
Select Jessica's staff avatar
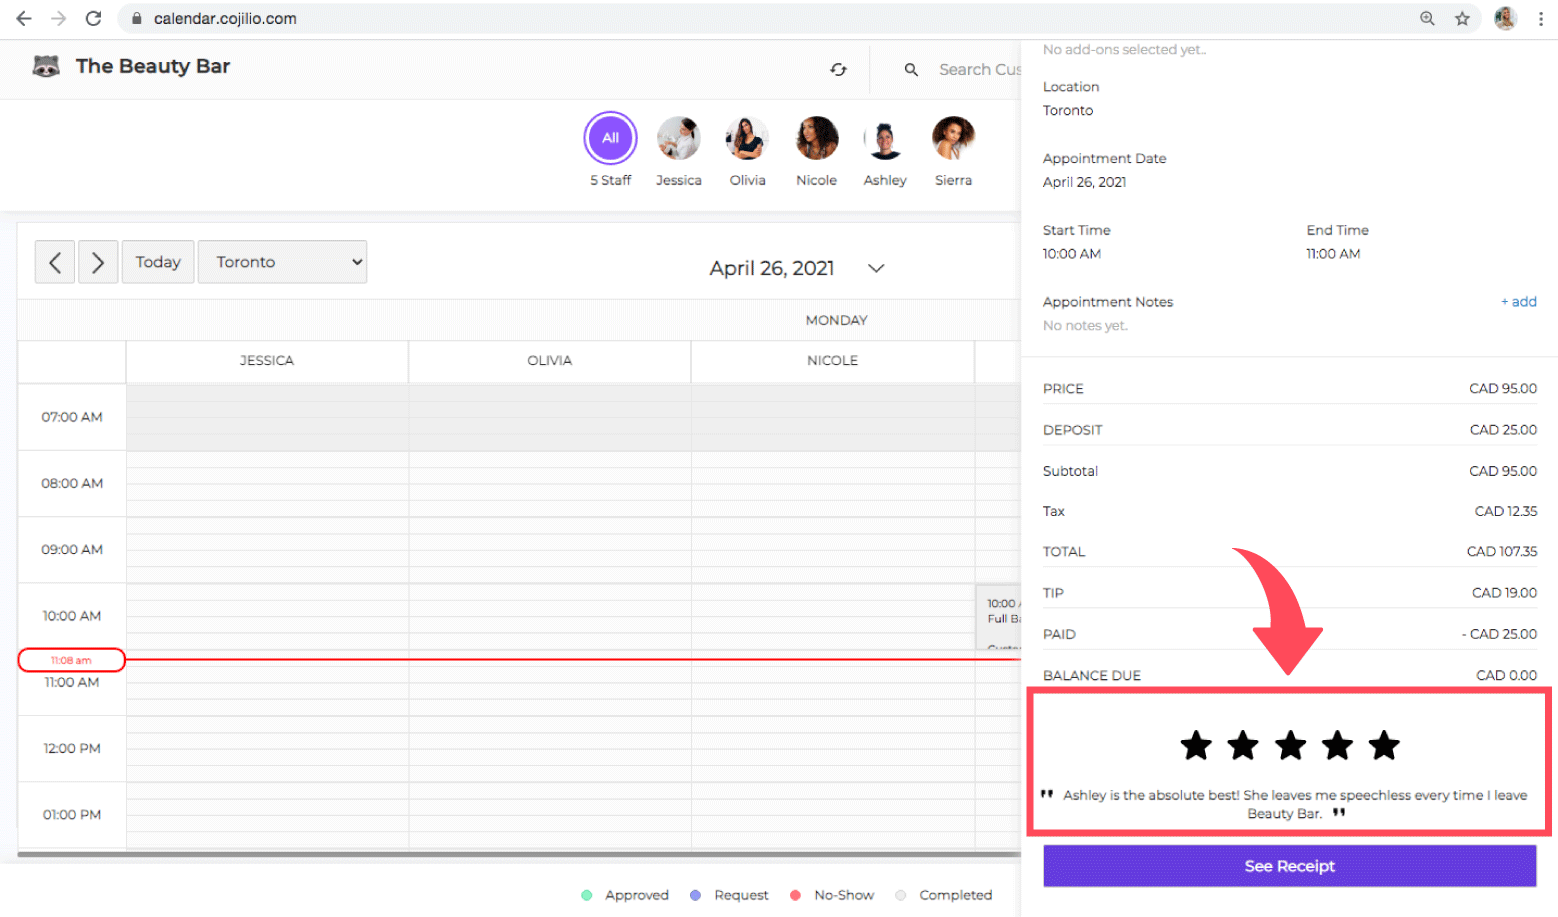point(678,138)
